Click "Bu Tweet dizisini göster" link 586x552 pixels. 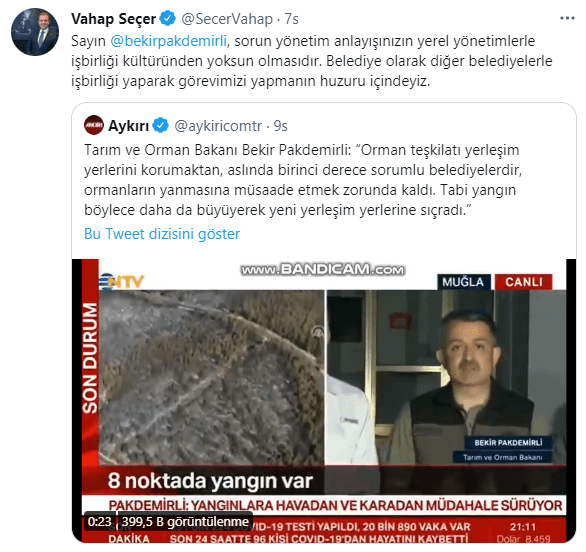coord(162,234)
